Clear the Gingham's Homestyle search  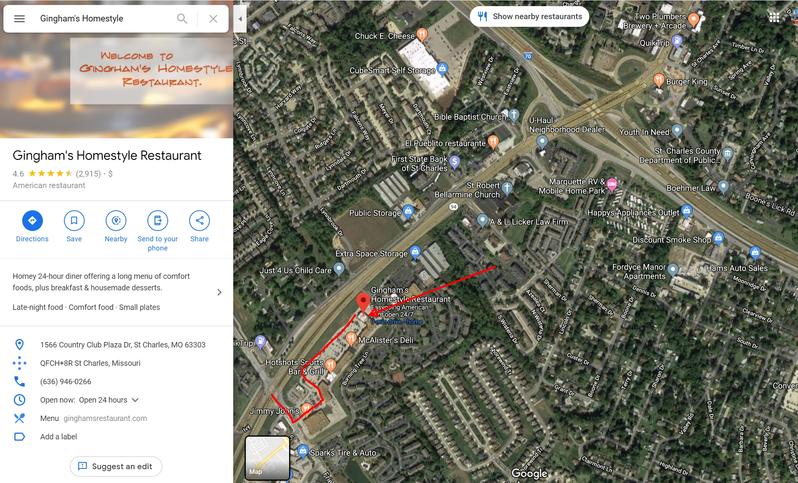pyautogui.click(x=213, y=19)
